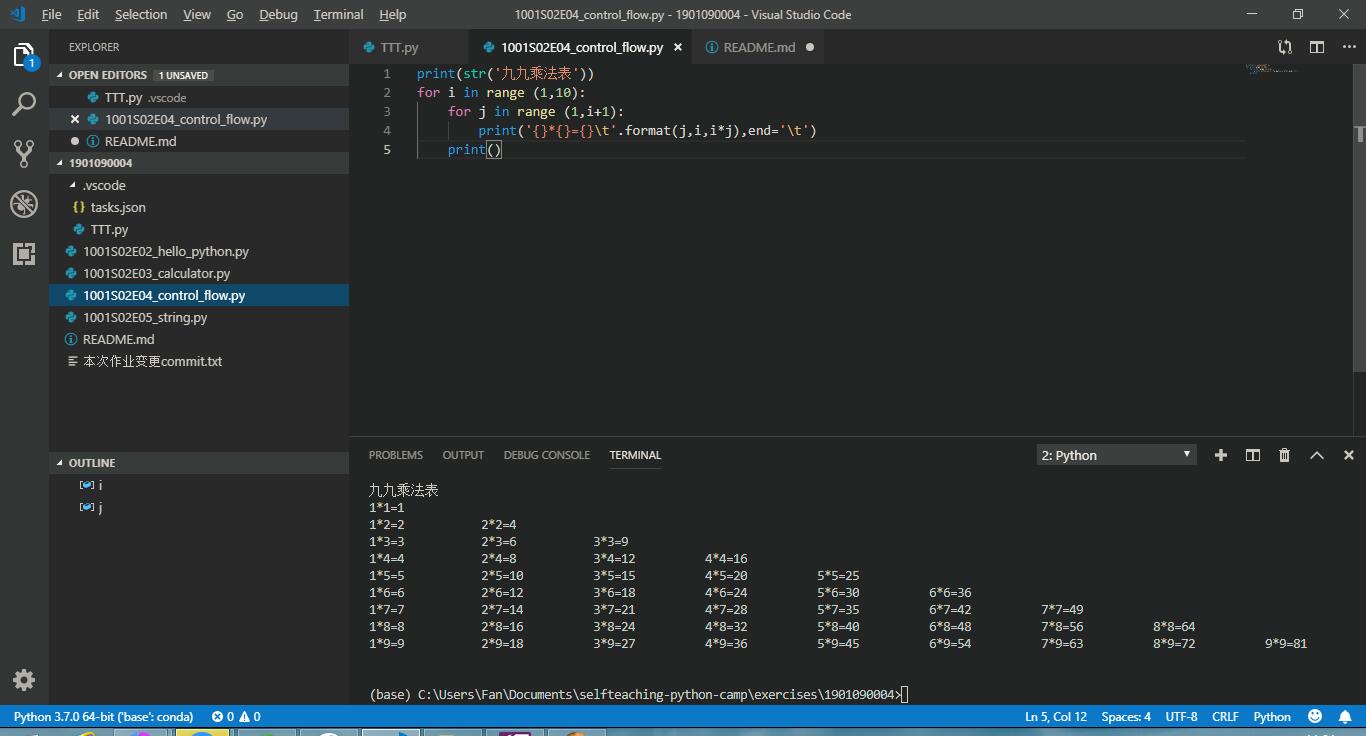Add a new integrated terminal
The height and width of the screenshot is (736, 1366).
pos(1220,455)
